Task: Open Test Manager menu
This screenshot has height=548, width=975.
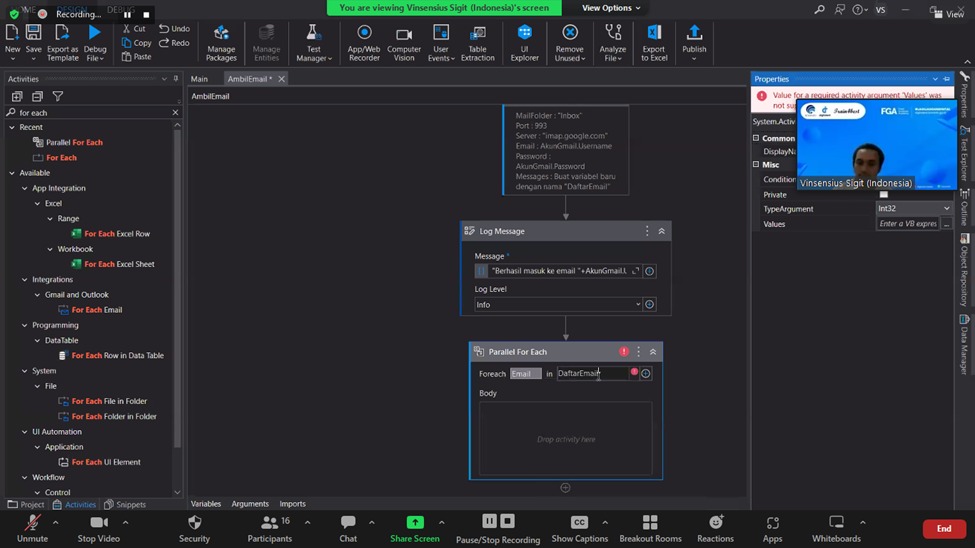Action: (x=313, y=42)
